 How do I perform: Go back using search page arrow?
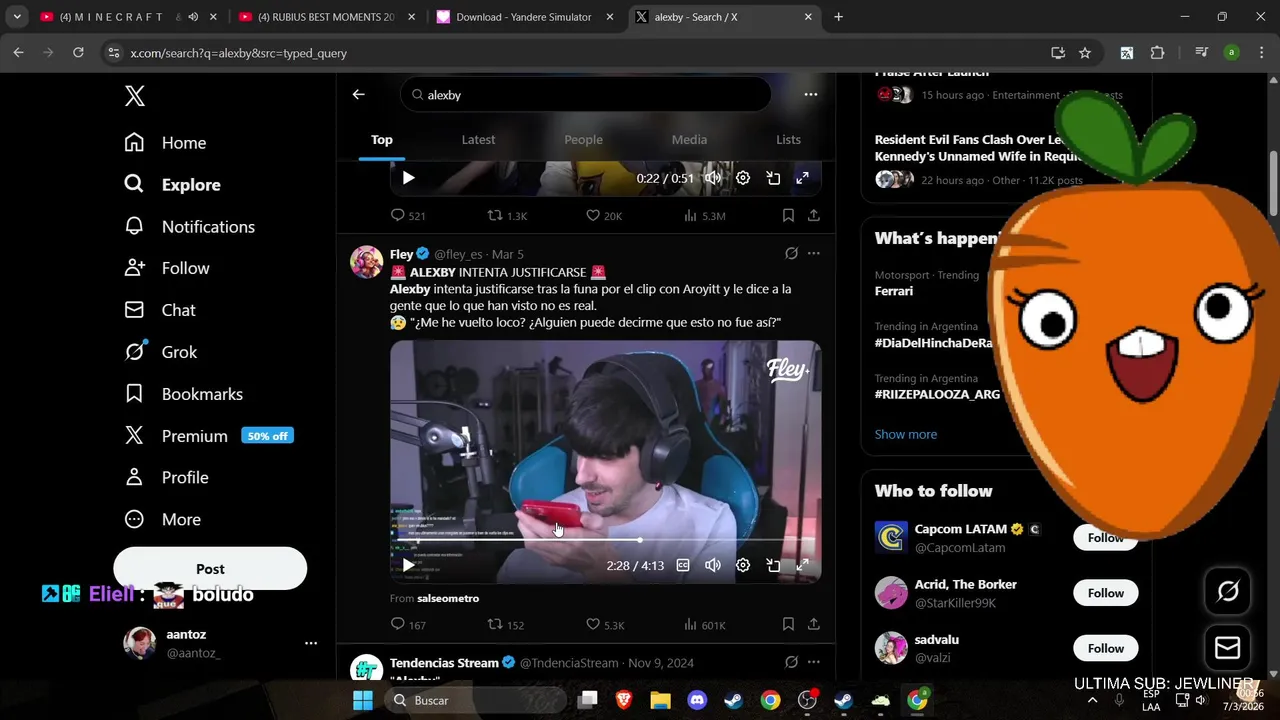[359, 94]
